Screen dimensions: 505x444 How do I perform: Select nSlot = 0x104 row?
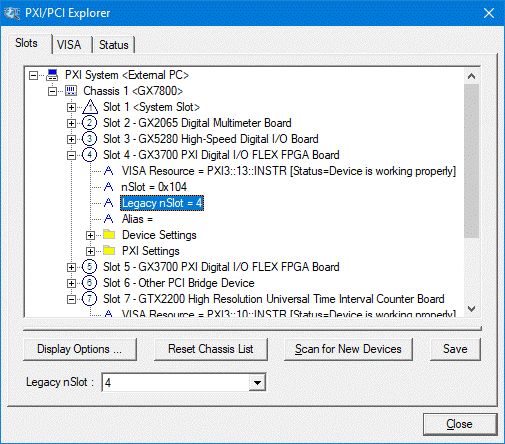tap(154, 187)
